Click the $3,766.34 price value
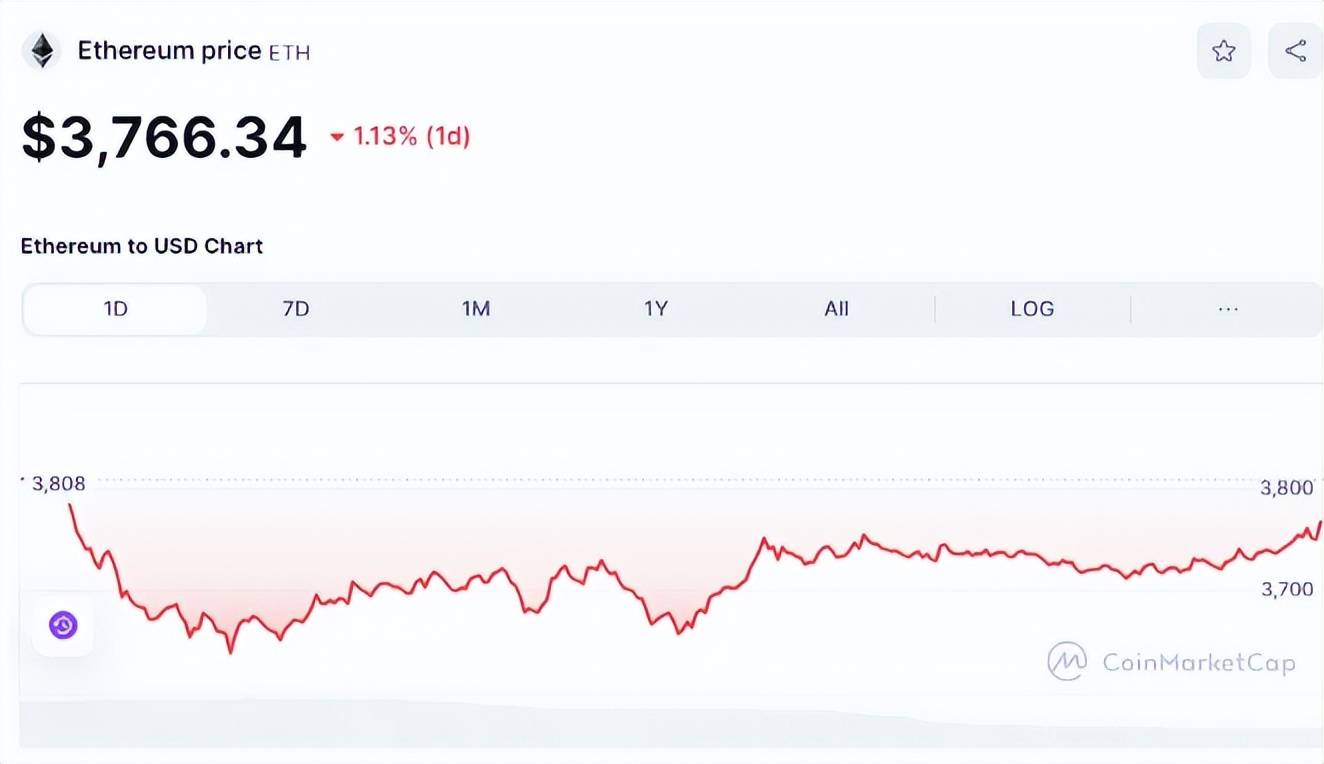The image size is (1324, 764). click(x=165, y=138)
